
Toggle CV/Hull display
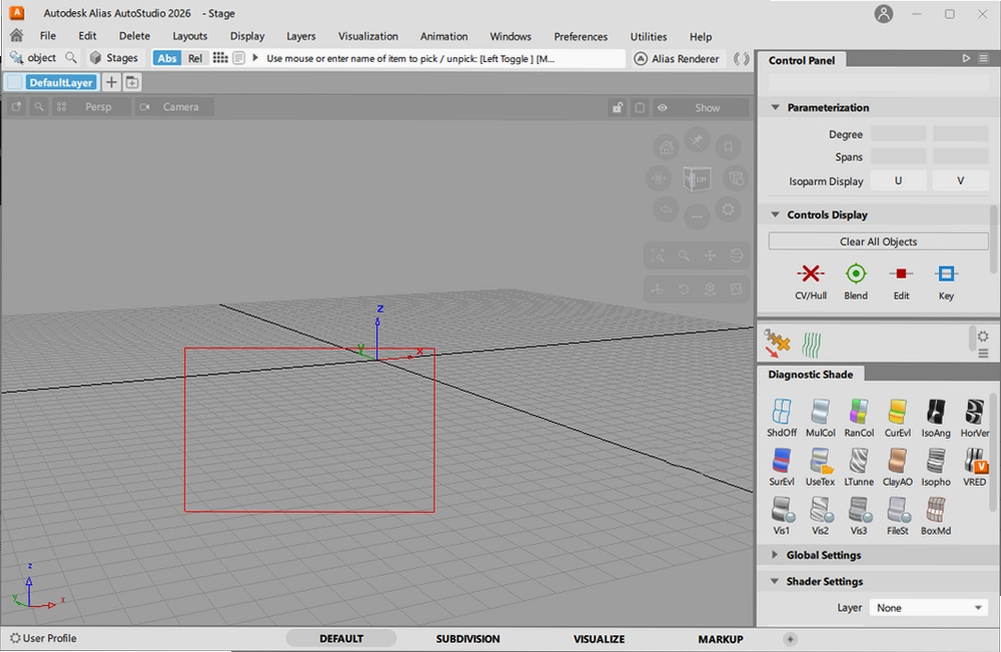click(811, 282)
